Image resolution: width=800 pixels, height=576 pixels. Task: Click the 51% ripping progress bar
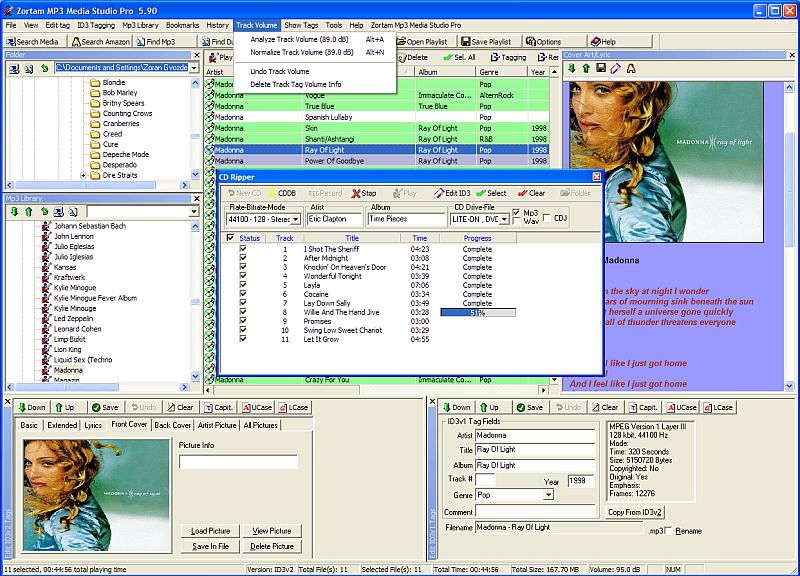click(x=478, y=312)
